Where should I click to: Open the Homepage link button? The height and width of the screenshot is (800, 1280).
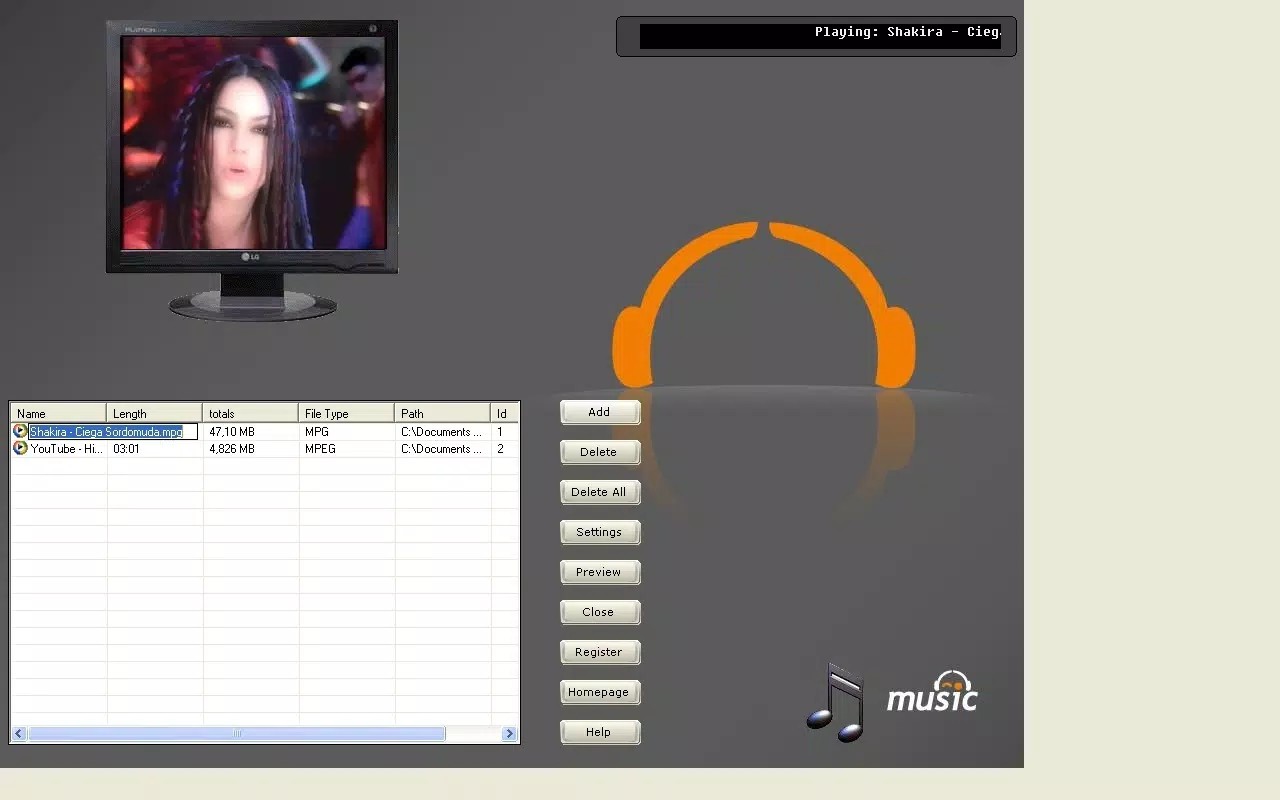tap(599, 692)
